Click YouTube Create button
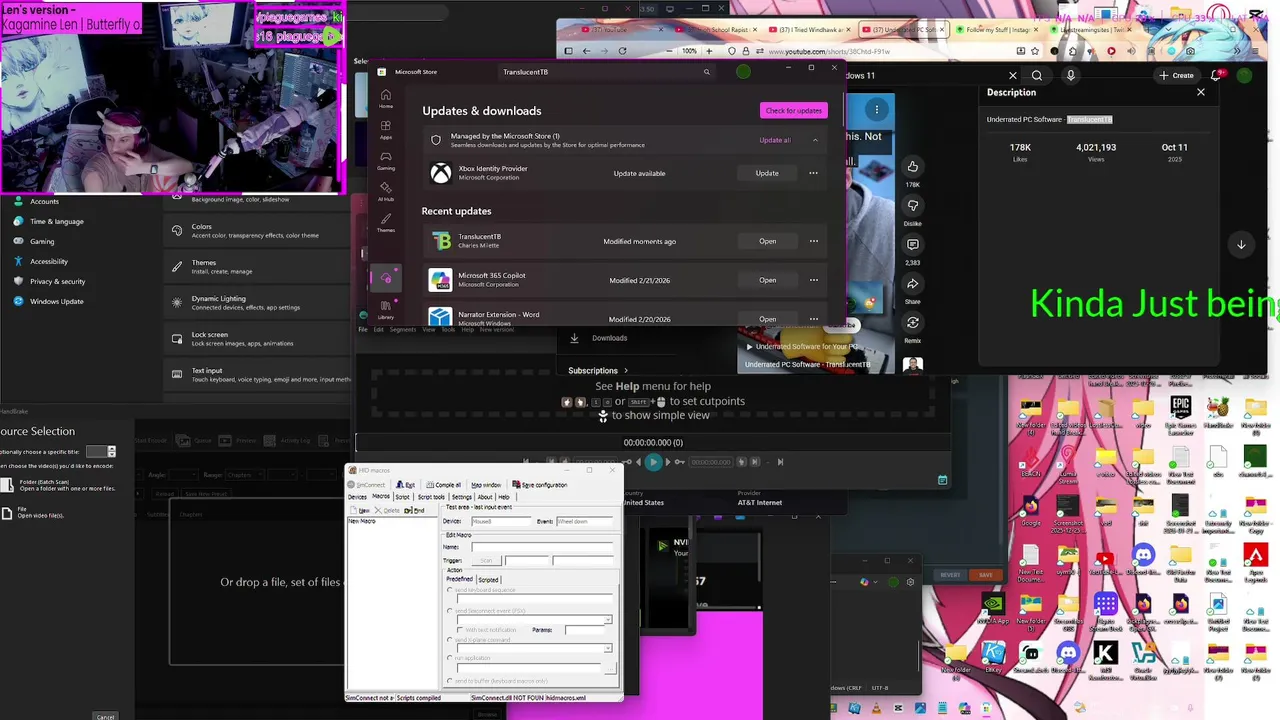 click(1176, 75)
